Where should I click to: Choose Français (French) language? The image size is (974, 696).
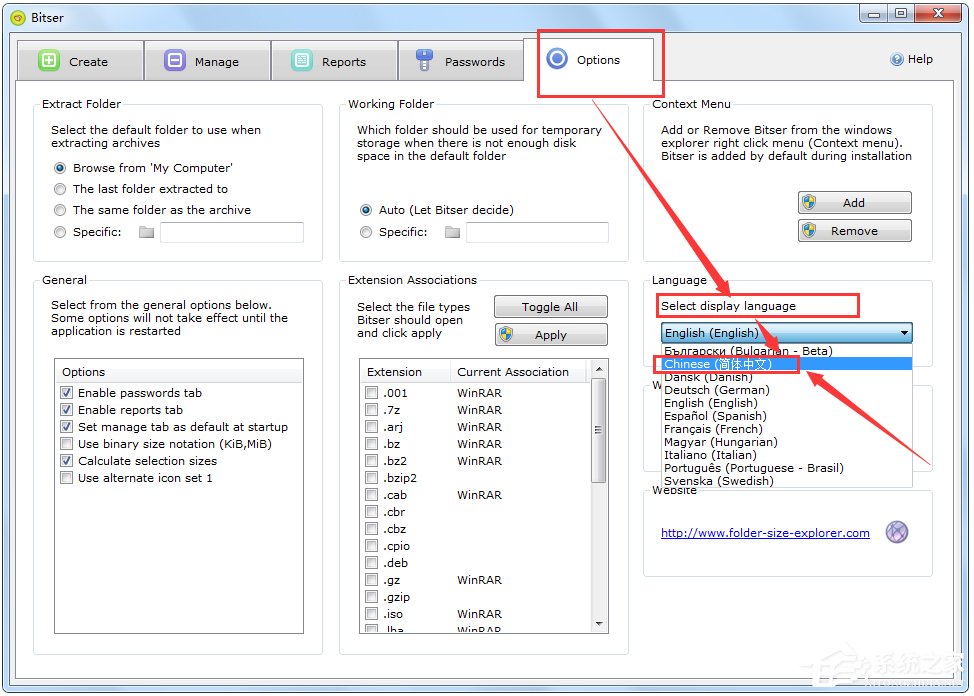(786, 429)
